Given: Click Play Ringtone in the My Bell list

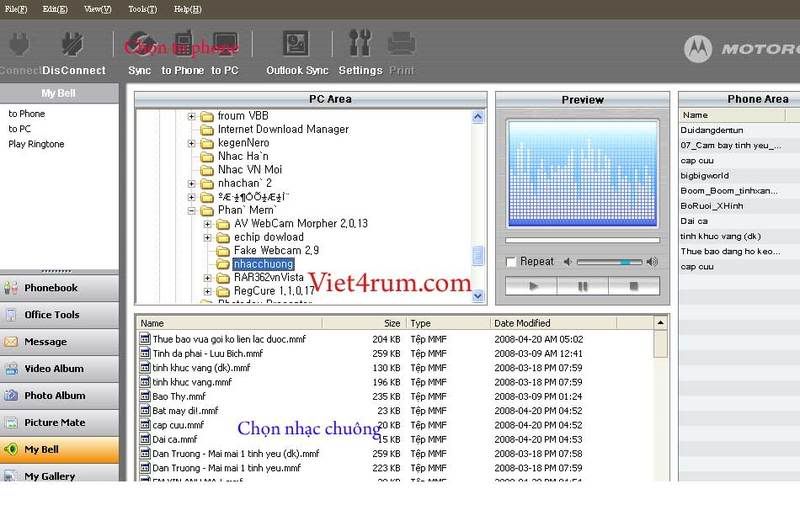Looking at the screenshot, I should (36, 144).
